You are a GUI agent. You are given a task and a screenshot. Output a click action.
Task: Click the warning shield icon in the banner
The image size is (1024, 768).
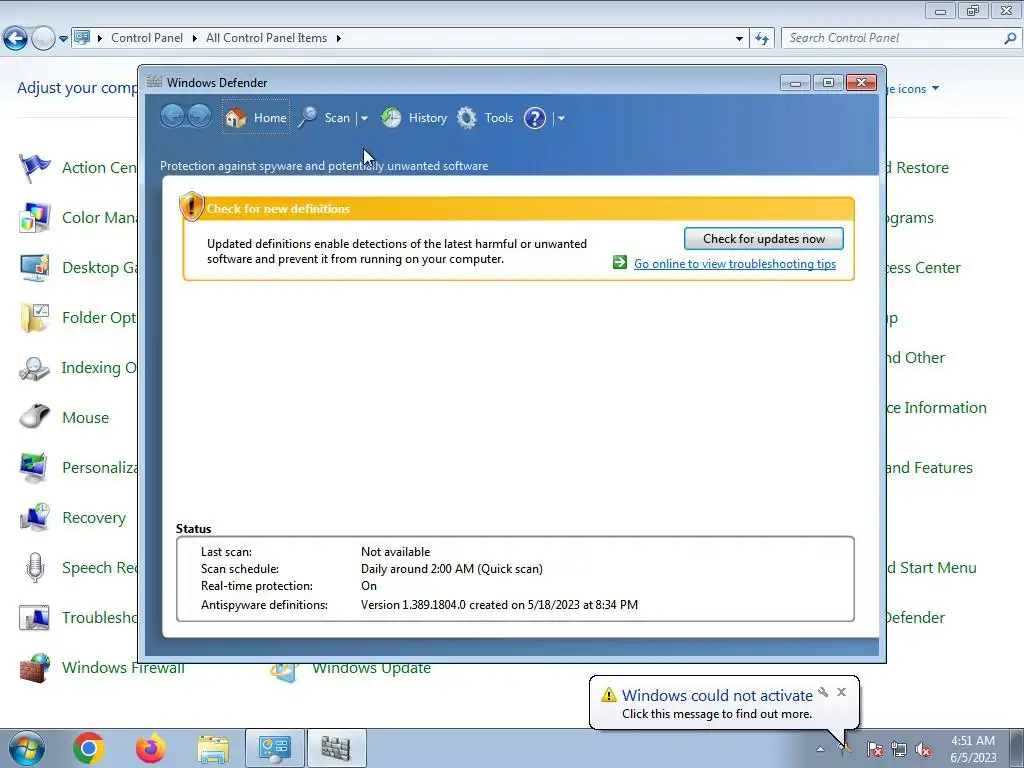click(191, 206)
